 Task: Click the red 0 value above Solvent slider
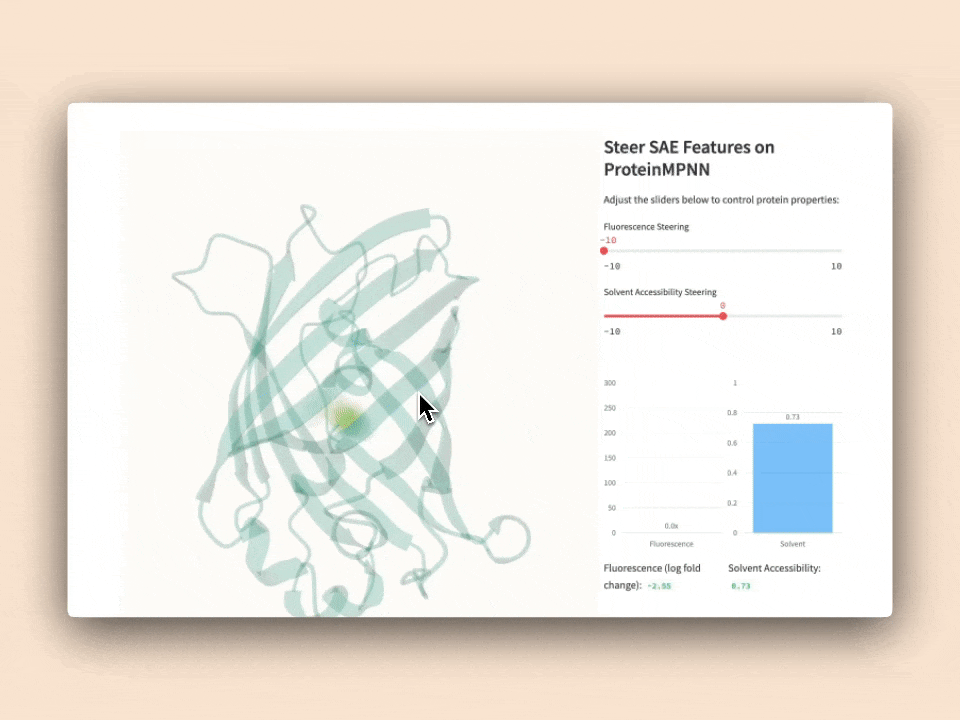[x=722, y=305]
